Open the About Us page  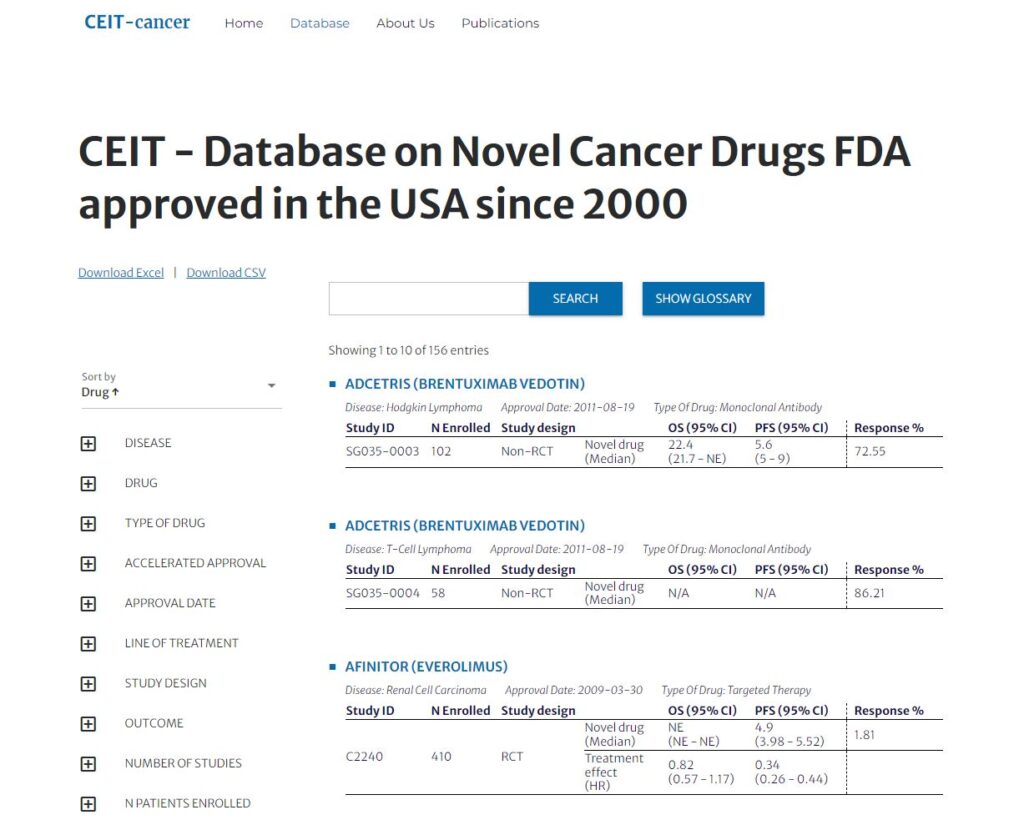point(405,23)
